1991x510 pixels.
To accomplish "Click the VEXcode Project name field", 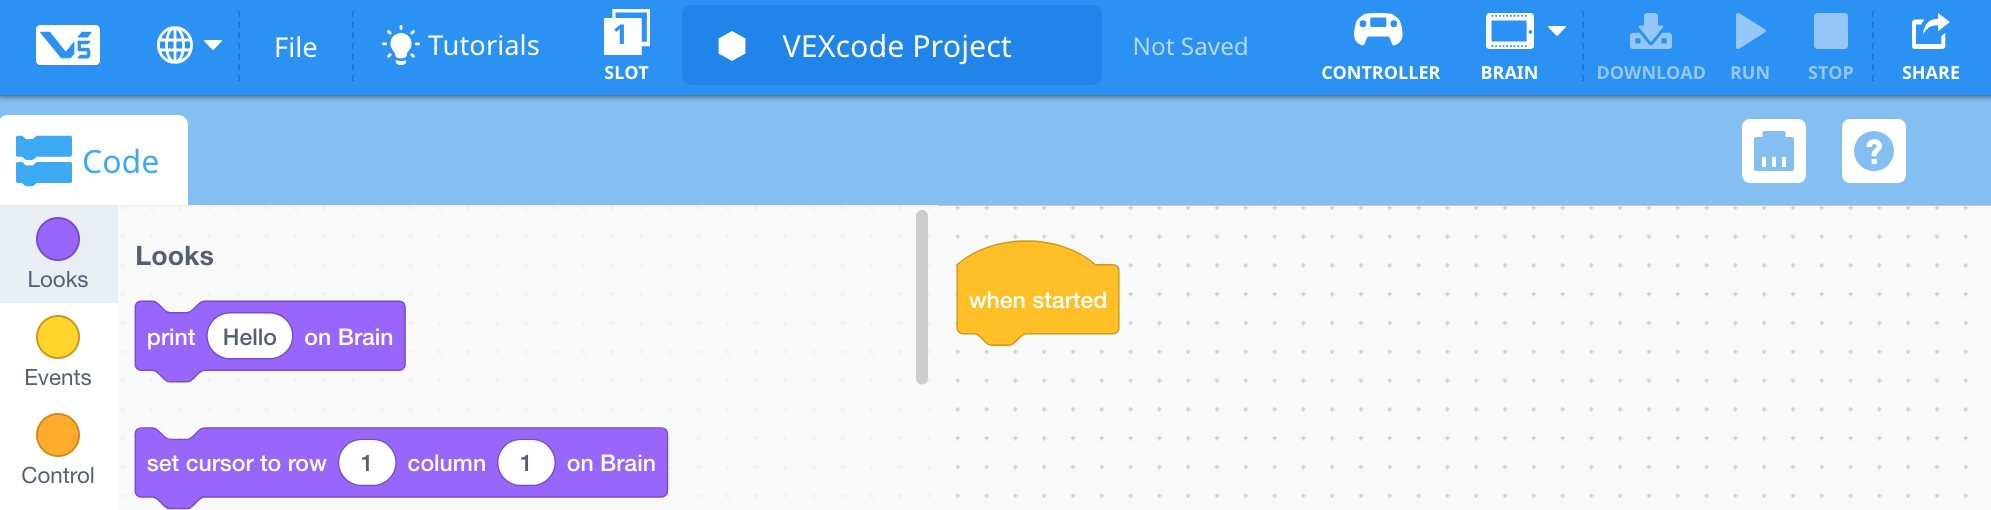I will 896,46.
